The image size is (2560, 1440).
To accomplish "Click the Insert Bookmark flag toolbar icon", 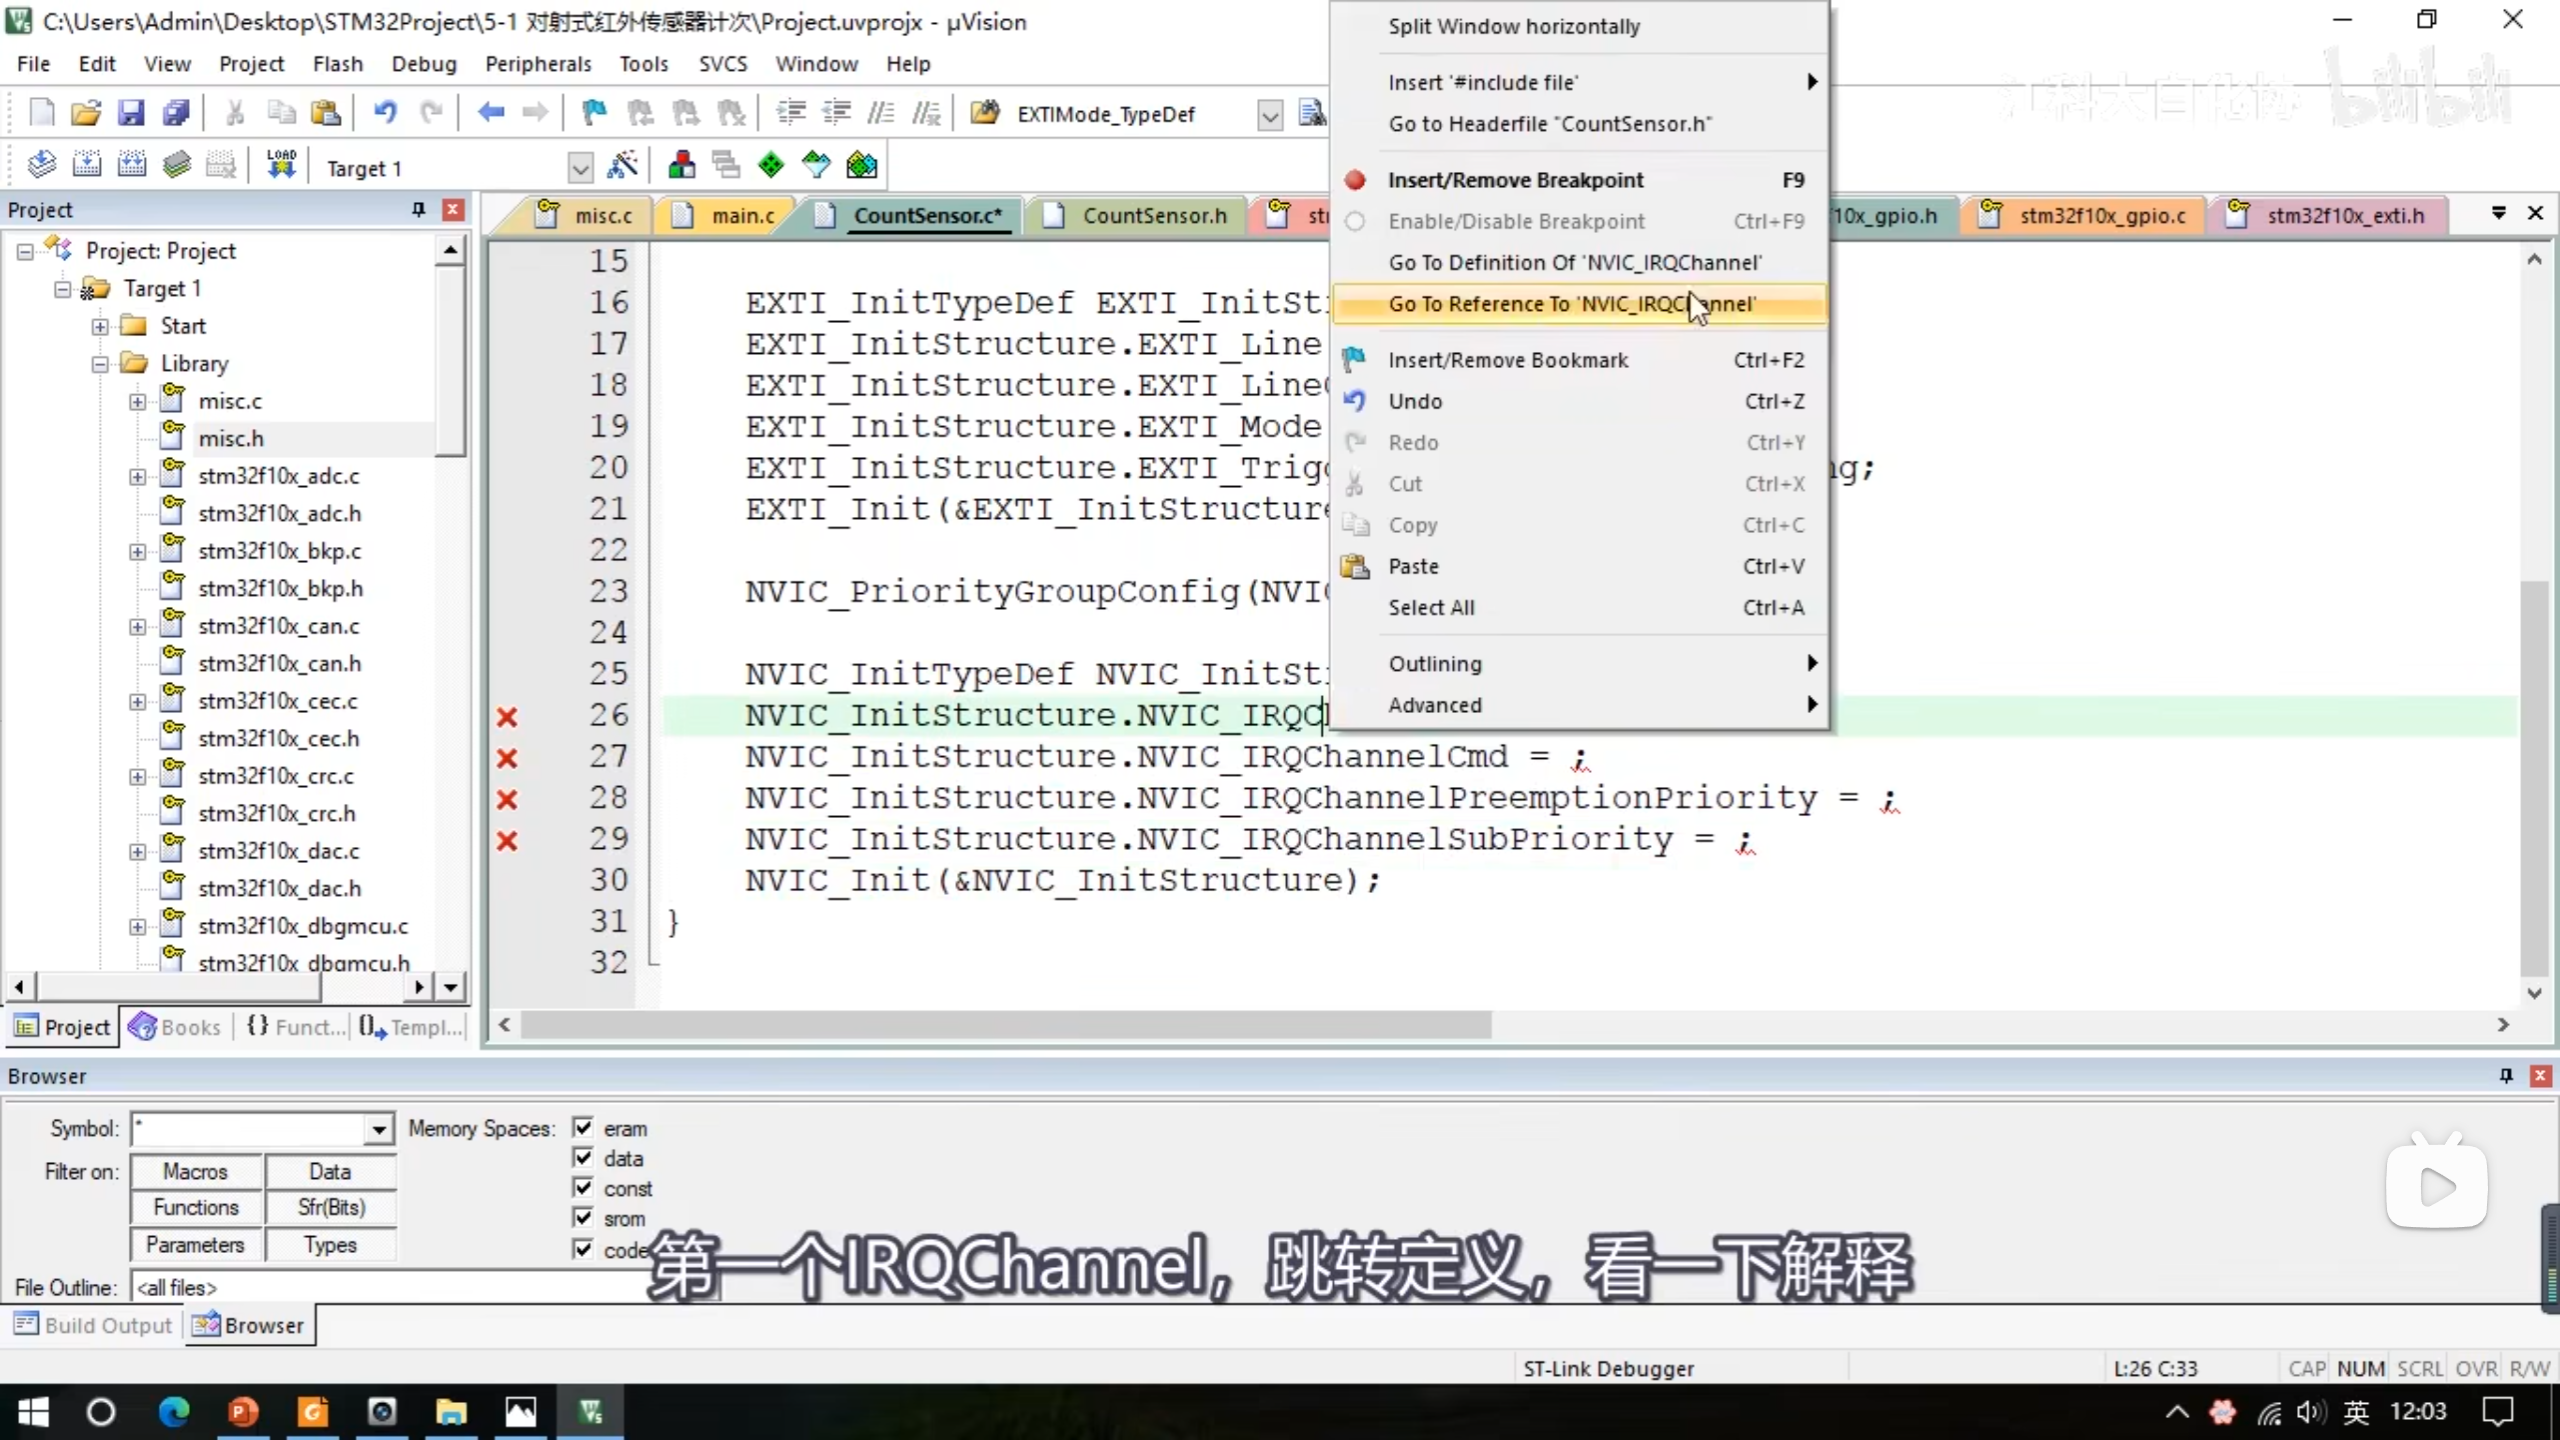I will point(594,113).
